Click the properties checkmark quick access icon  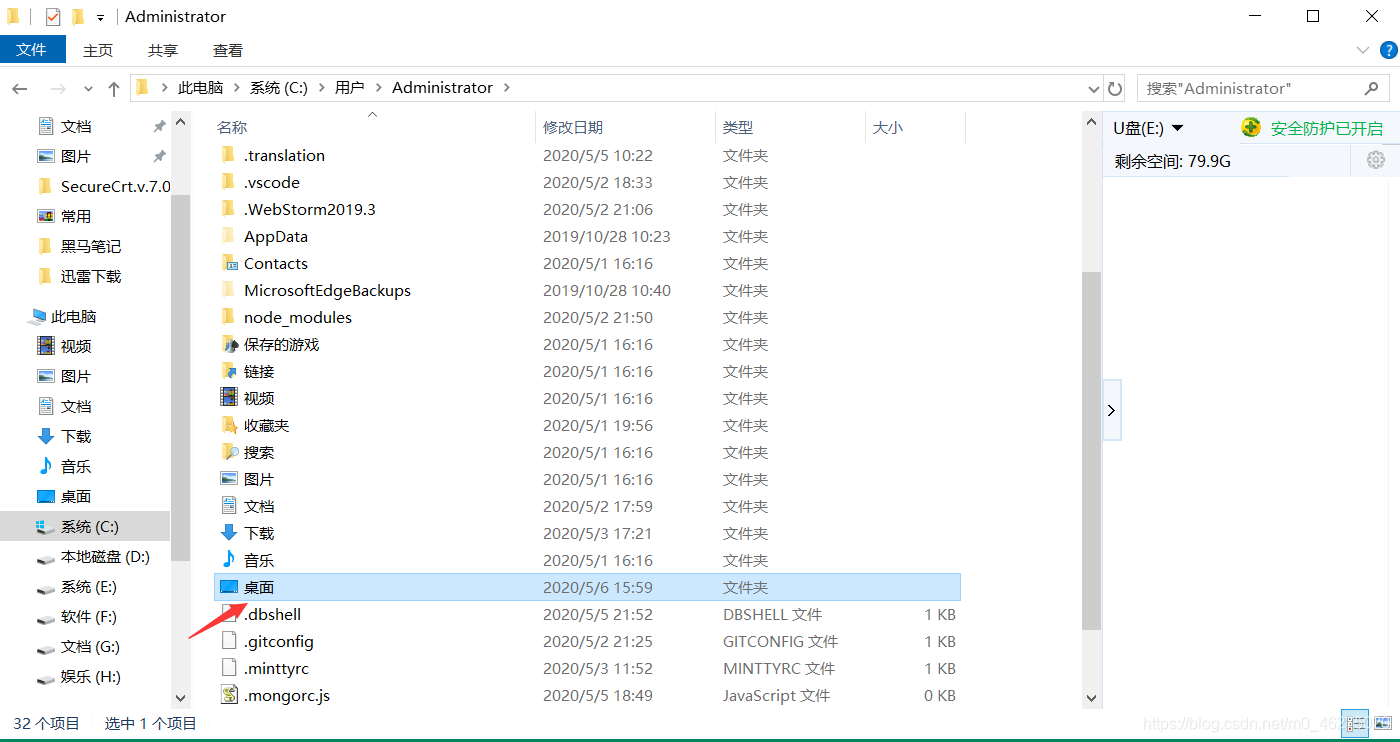[x=53, y=17]
